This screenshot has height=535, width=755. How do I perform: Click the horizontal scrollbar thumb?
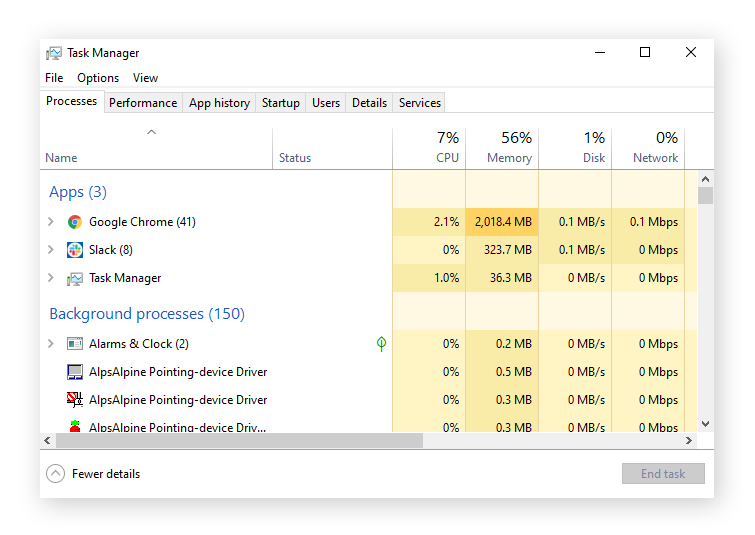pos(238,441)
